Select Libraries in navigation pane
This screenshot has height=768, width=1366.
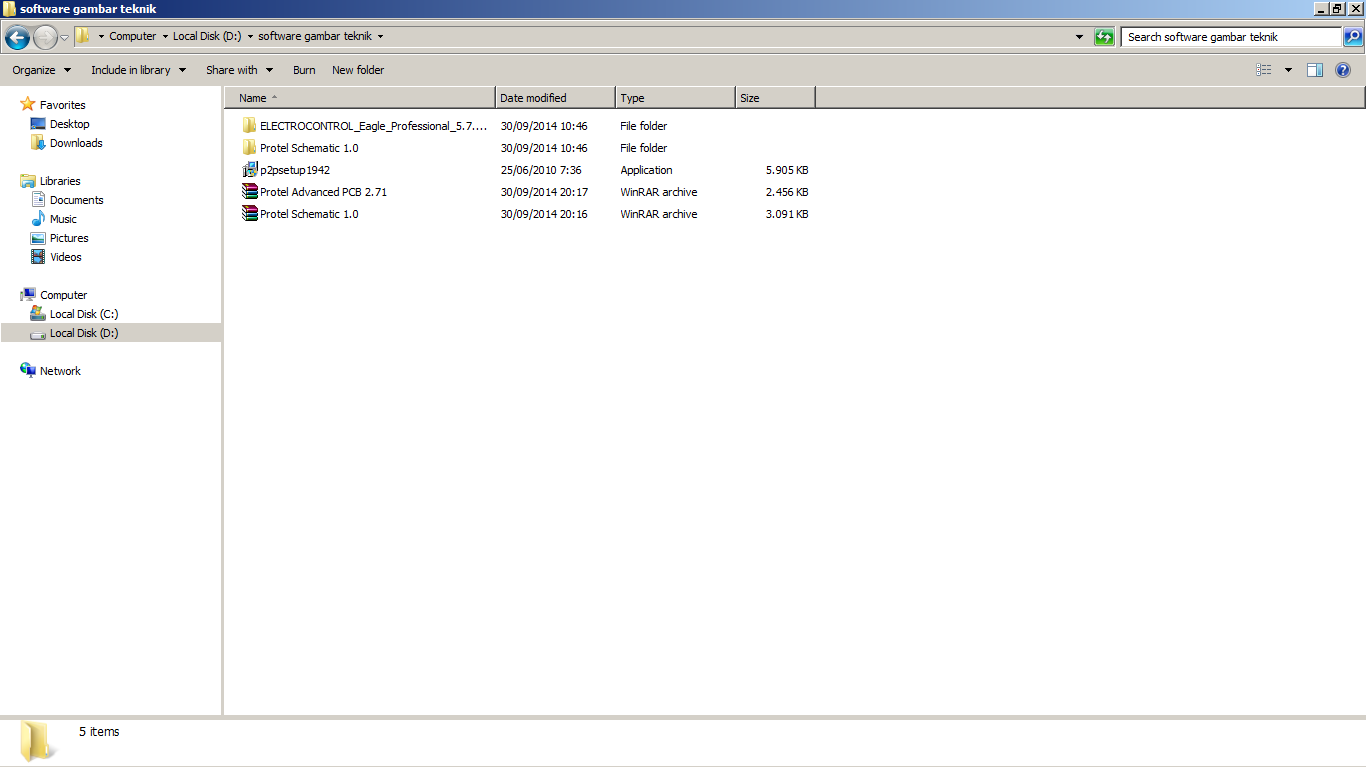click(60, 181)
